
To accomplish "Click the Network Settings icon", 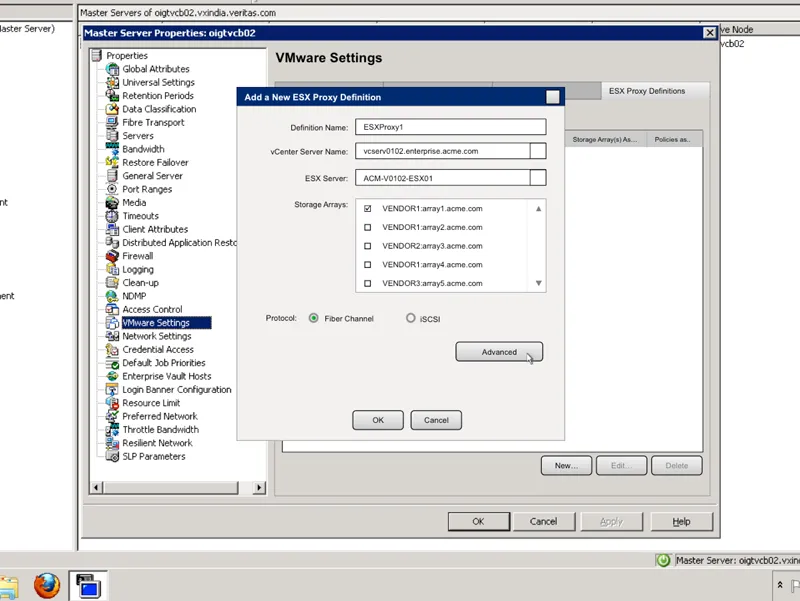I will pos(112,336).
